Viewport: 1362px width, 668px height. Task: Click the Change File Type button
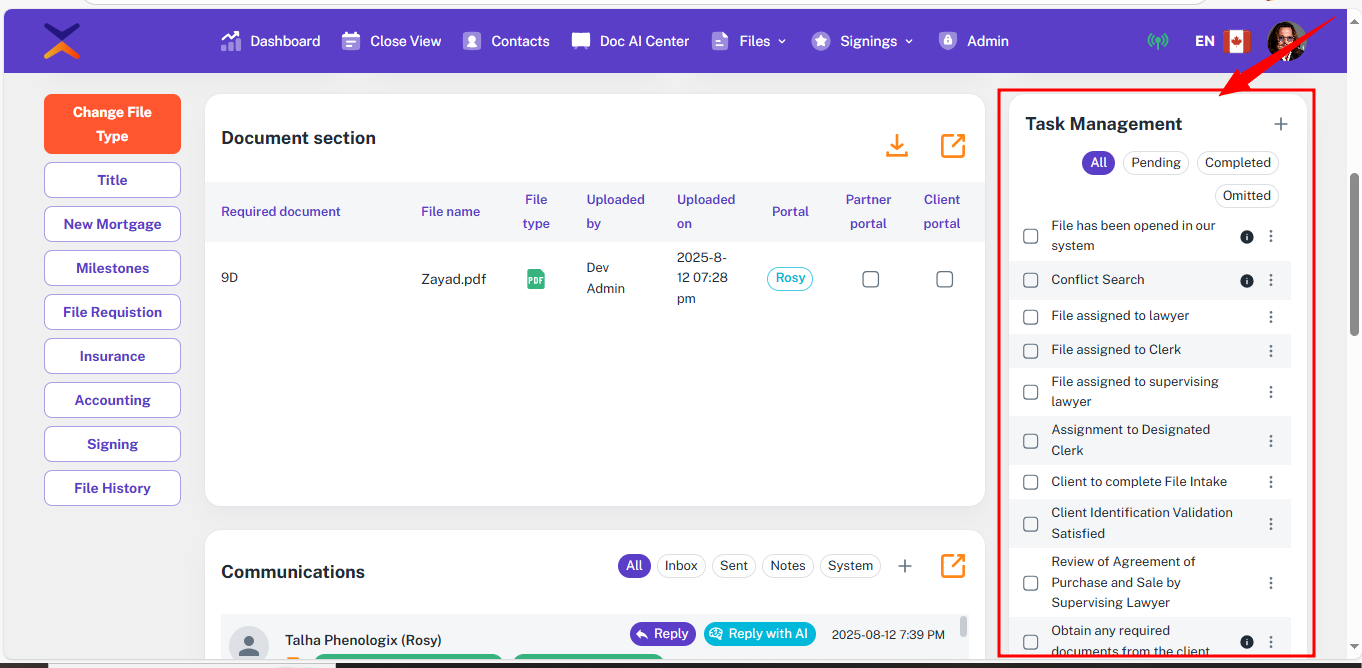pos(112,124)
